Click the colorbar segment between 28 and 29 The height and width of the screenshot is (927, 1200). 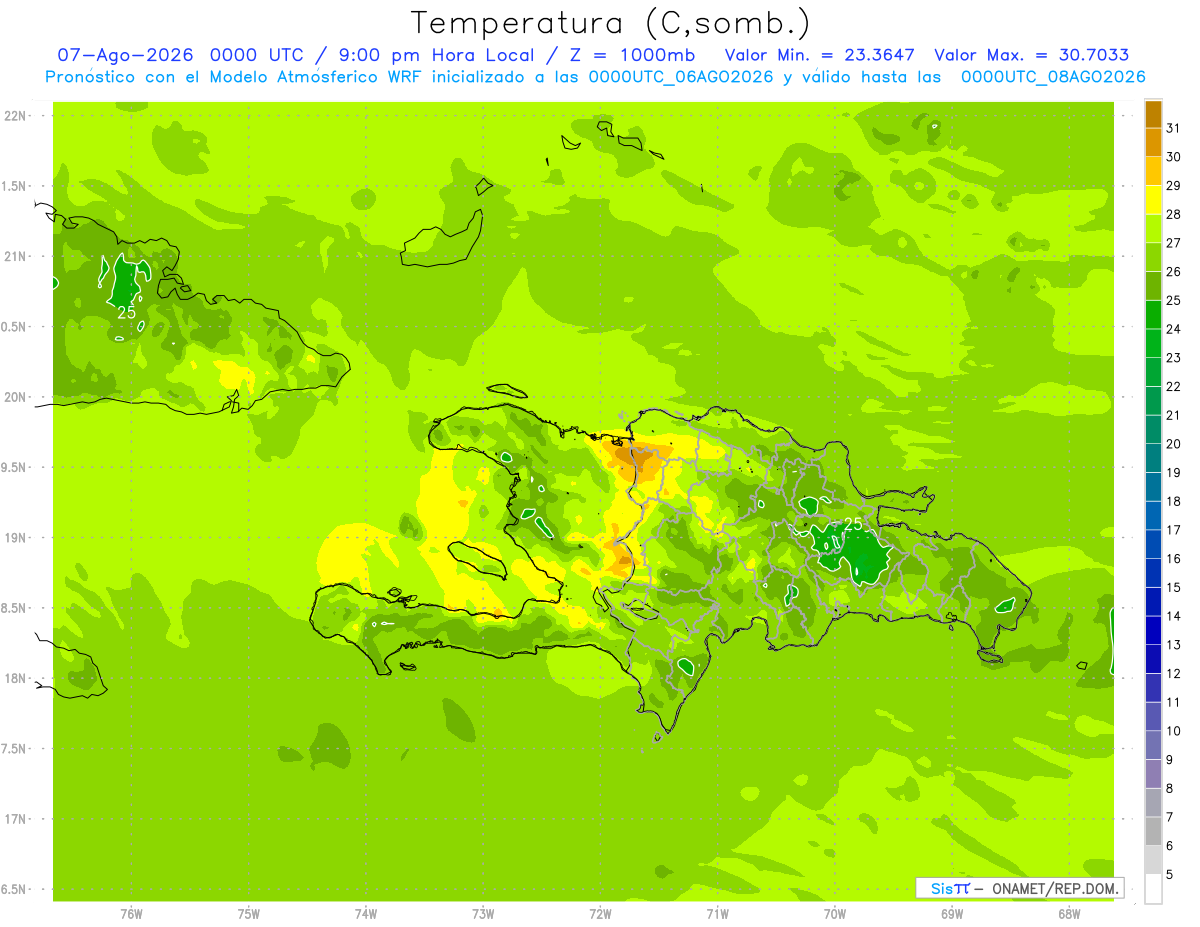pyautogui.click(x=1153, y=200)
